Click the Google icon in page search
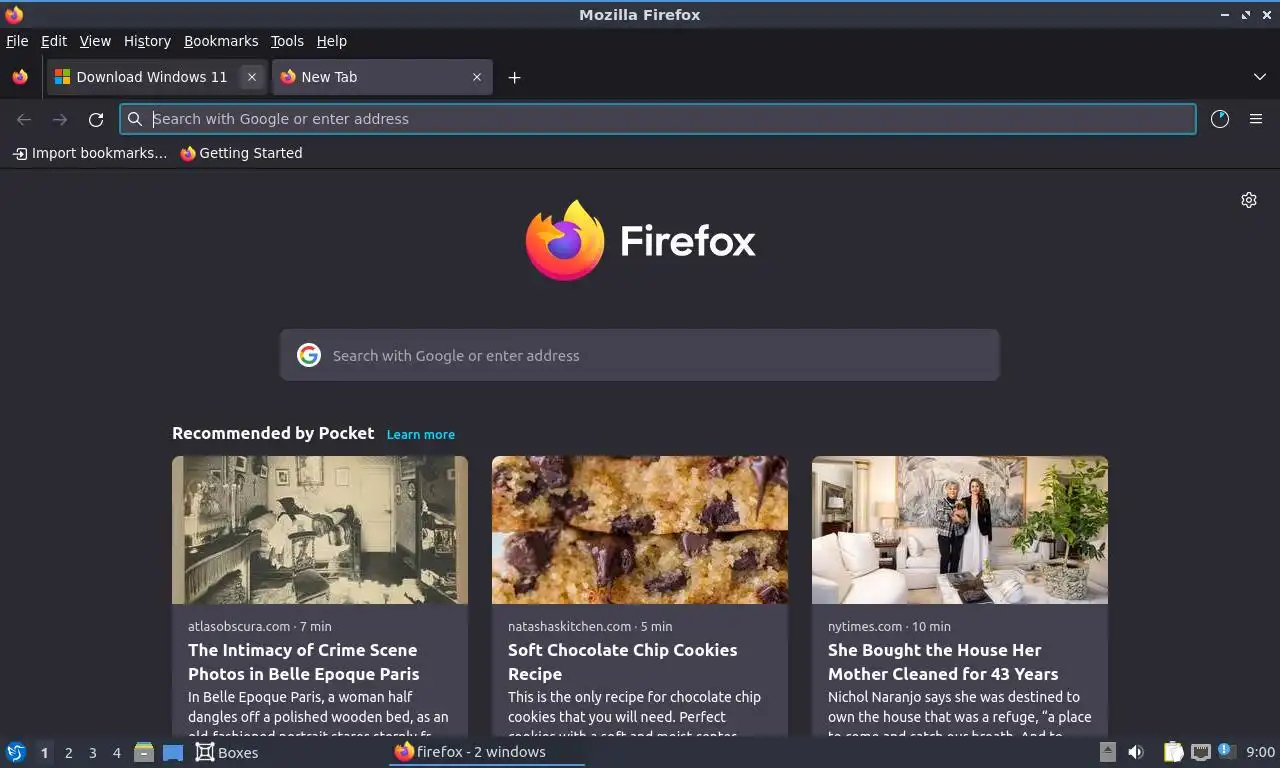The width and height of the screenshot is (1280, 768). coord(309,355)
